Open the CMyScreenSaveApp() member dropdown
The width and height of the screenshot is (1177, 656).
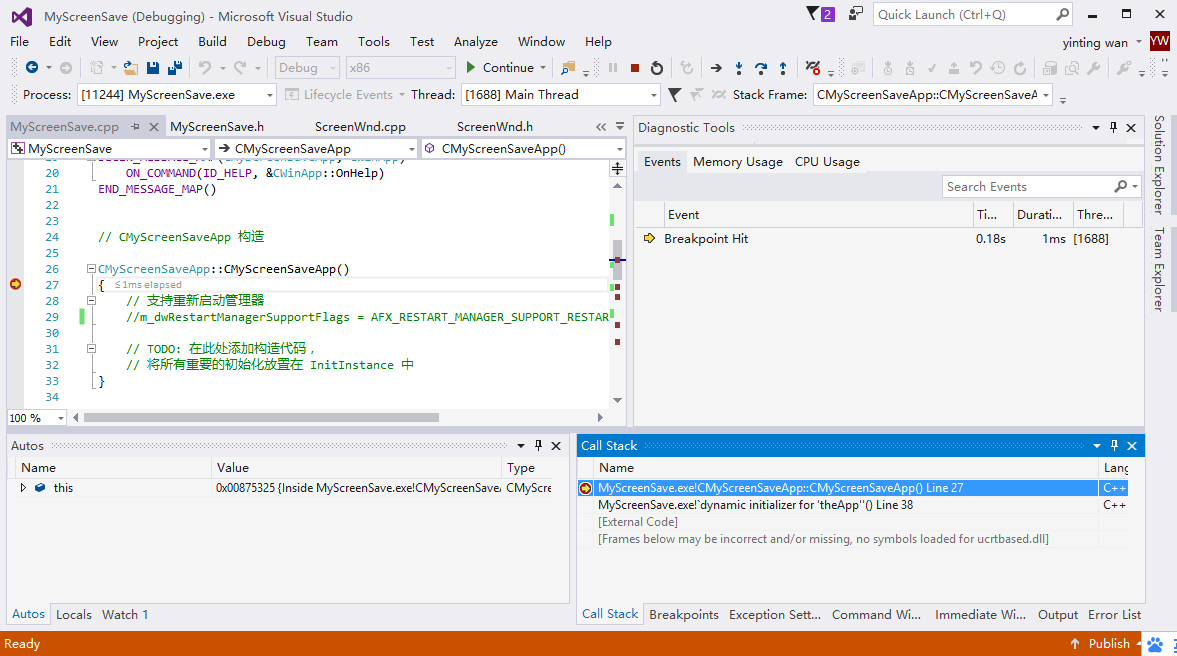click(619, 149)
